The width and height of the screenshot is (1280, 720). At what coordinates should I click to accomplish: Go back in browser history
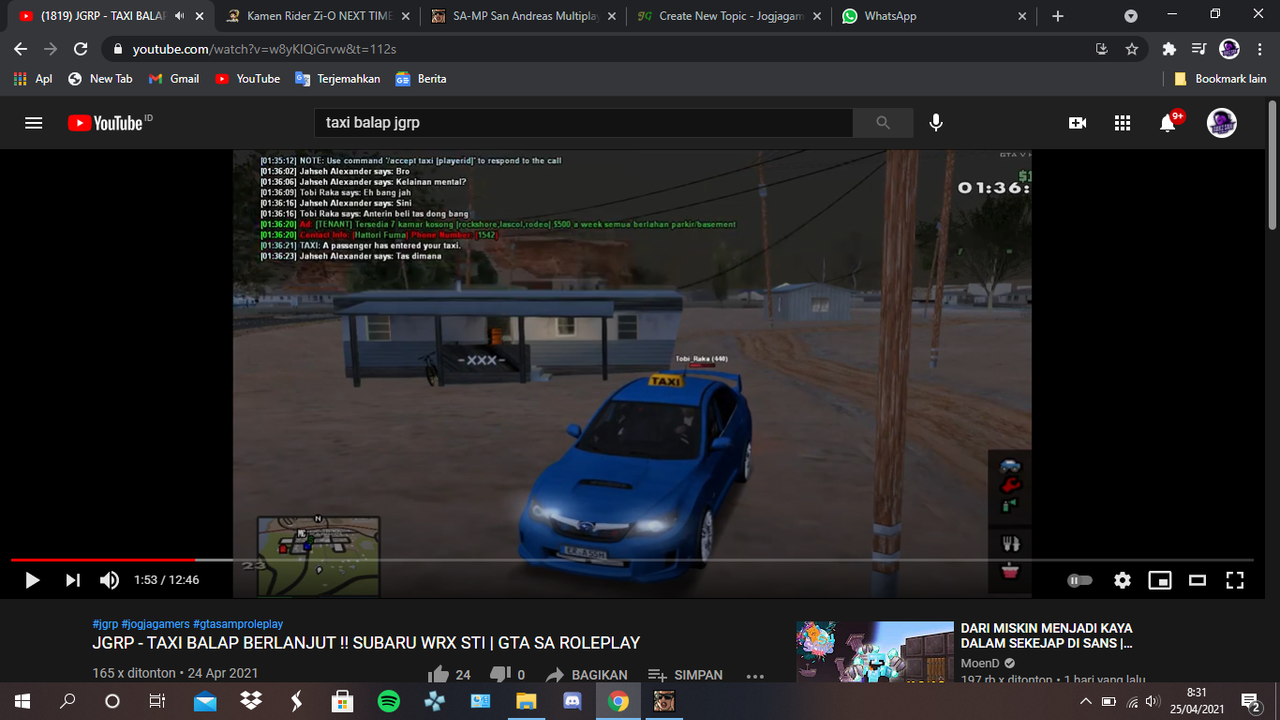pyautogui.click(x=21, y=49)
